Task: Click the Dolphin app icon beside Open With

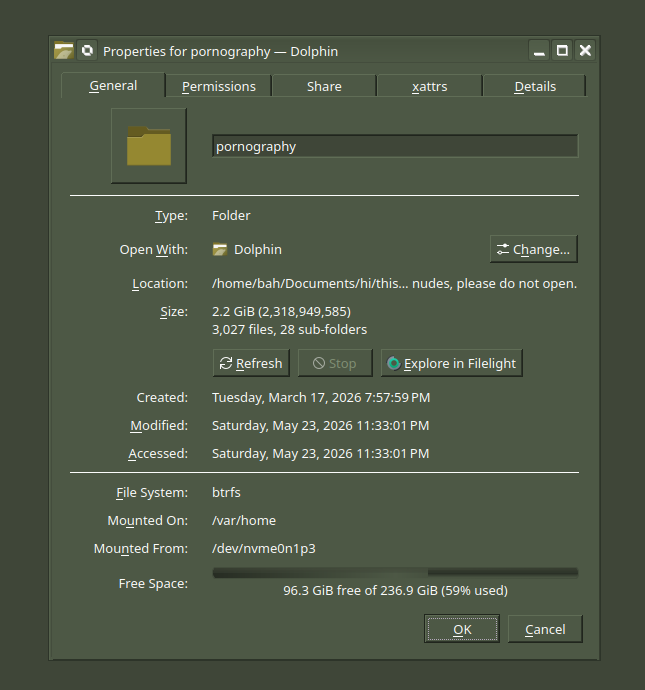Action: point(220,250)
